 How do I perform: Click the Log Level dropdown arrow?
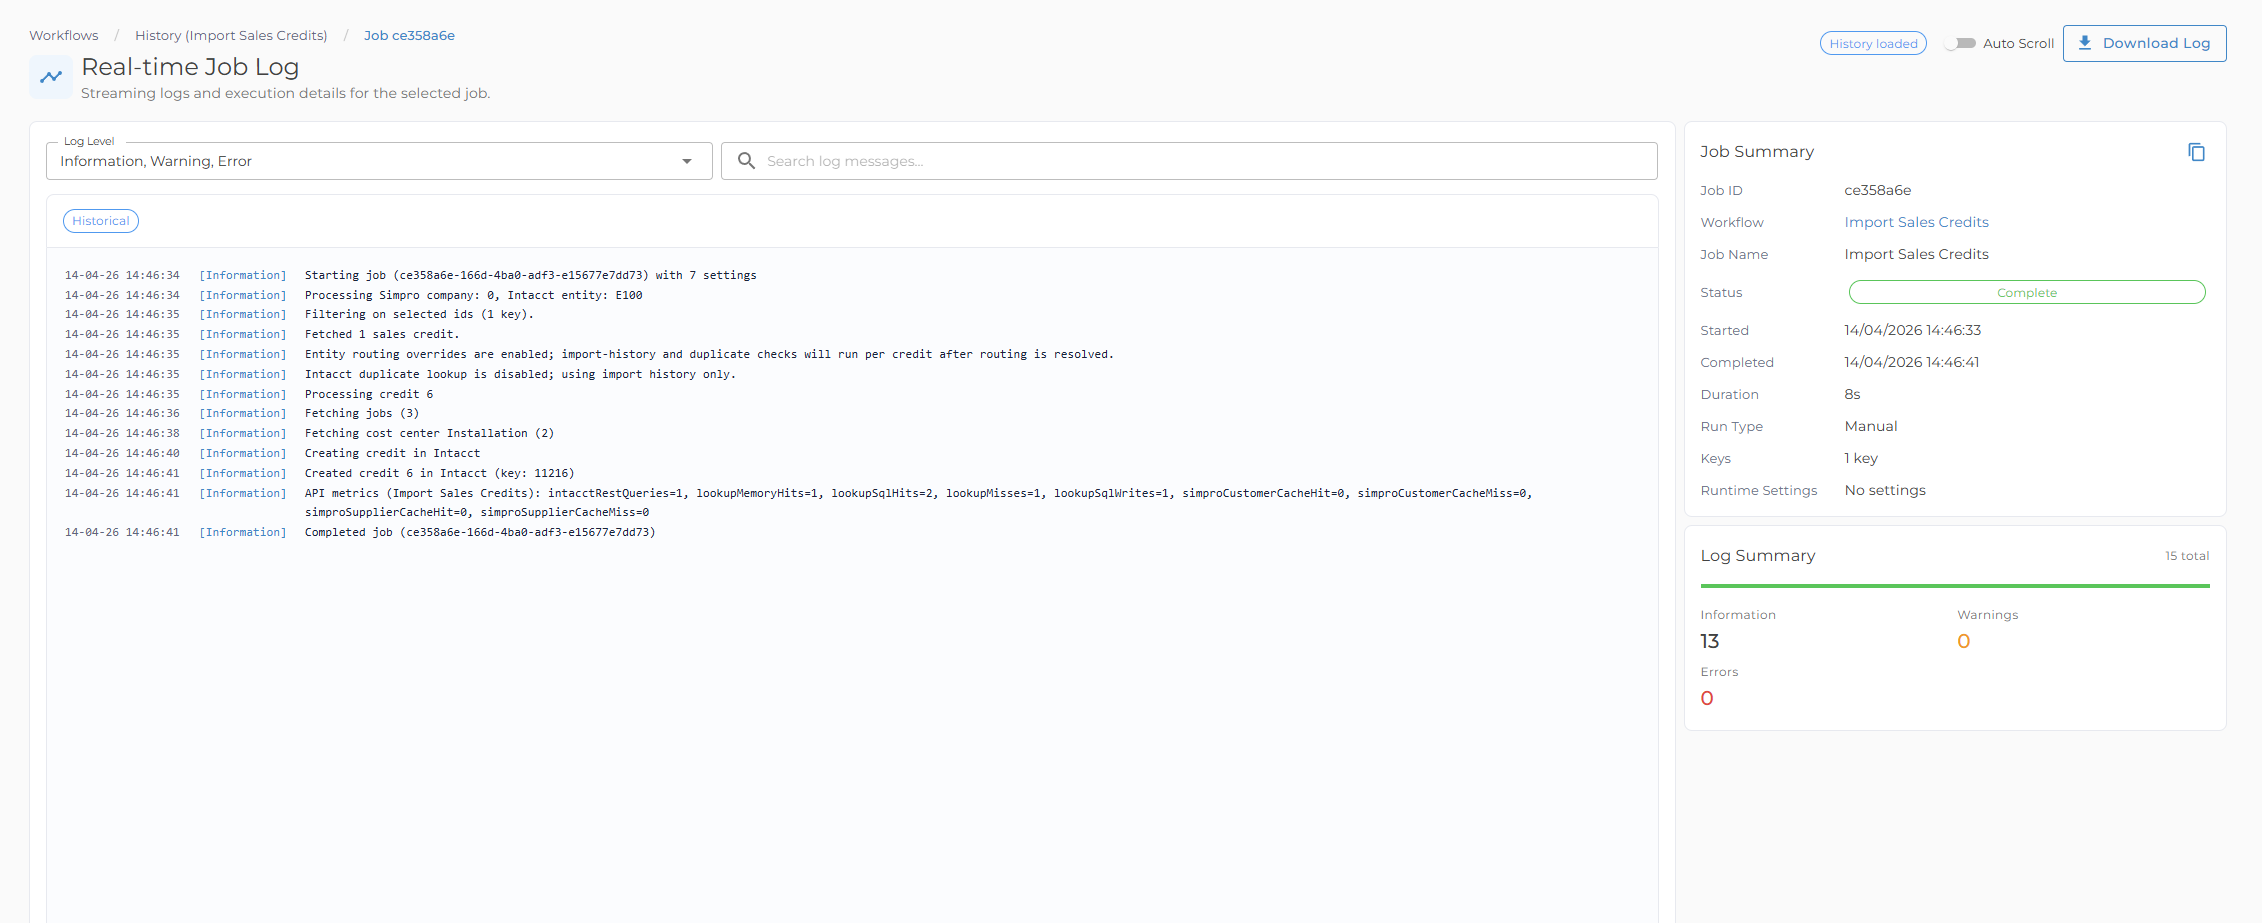click(x=687, y=161)
